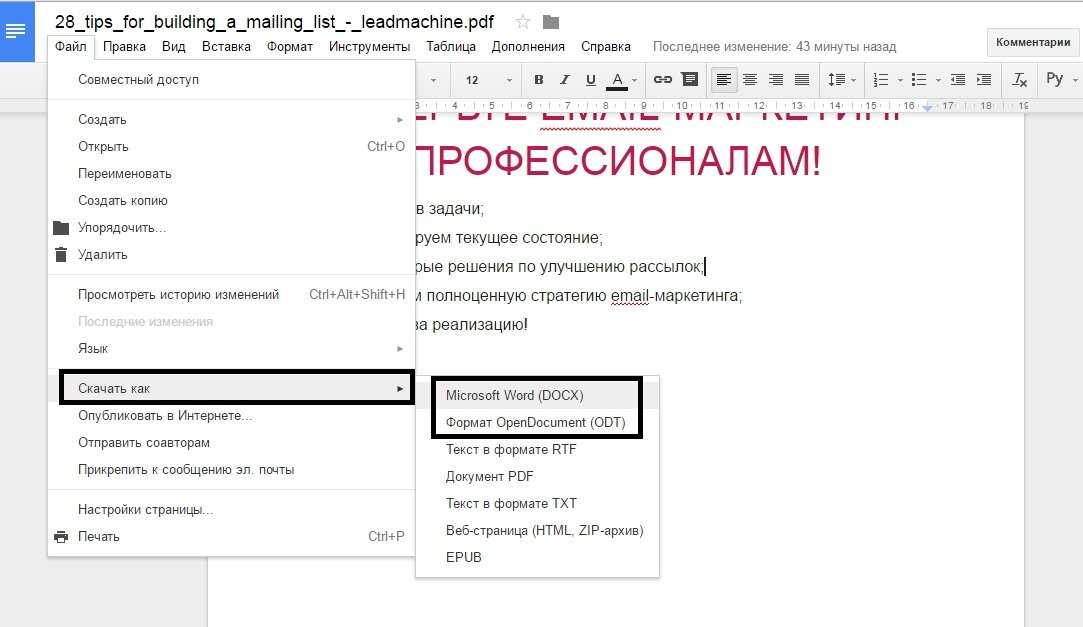
Task: Toggle bold formatting
Action: (539, 79)
